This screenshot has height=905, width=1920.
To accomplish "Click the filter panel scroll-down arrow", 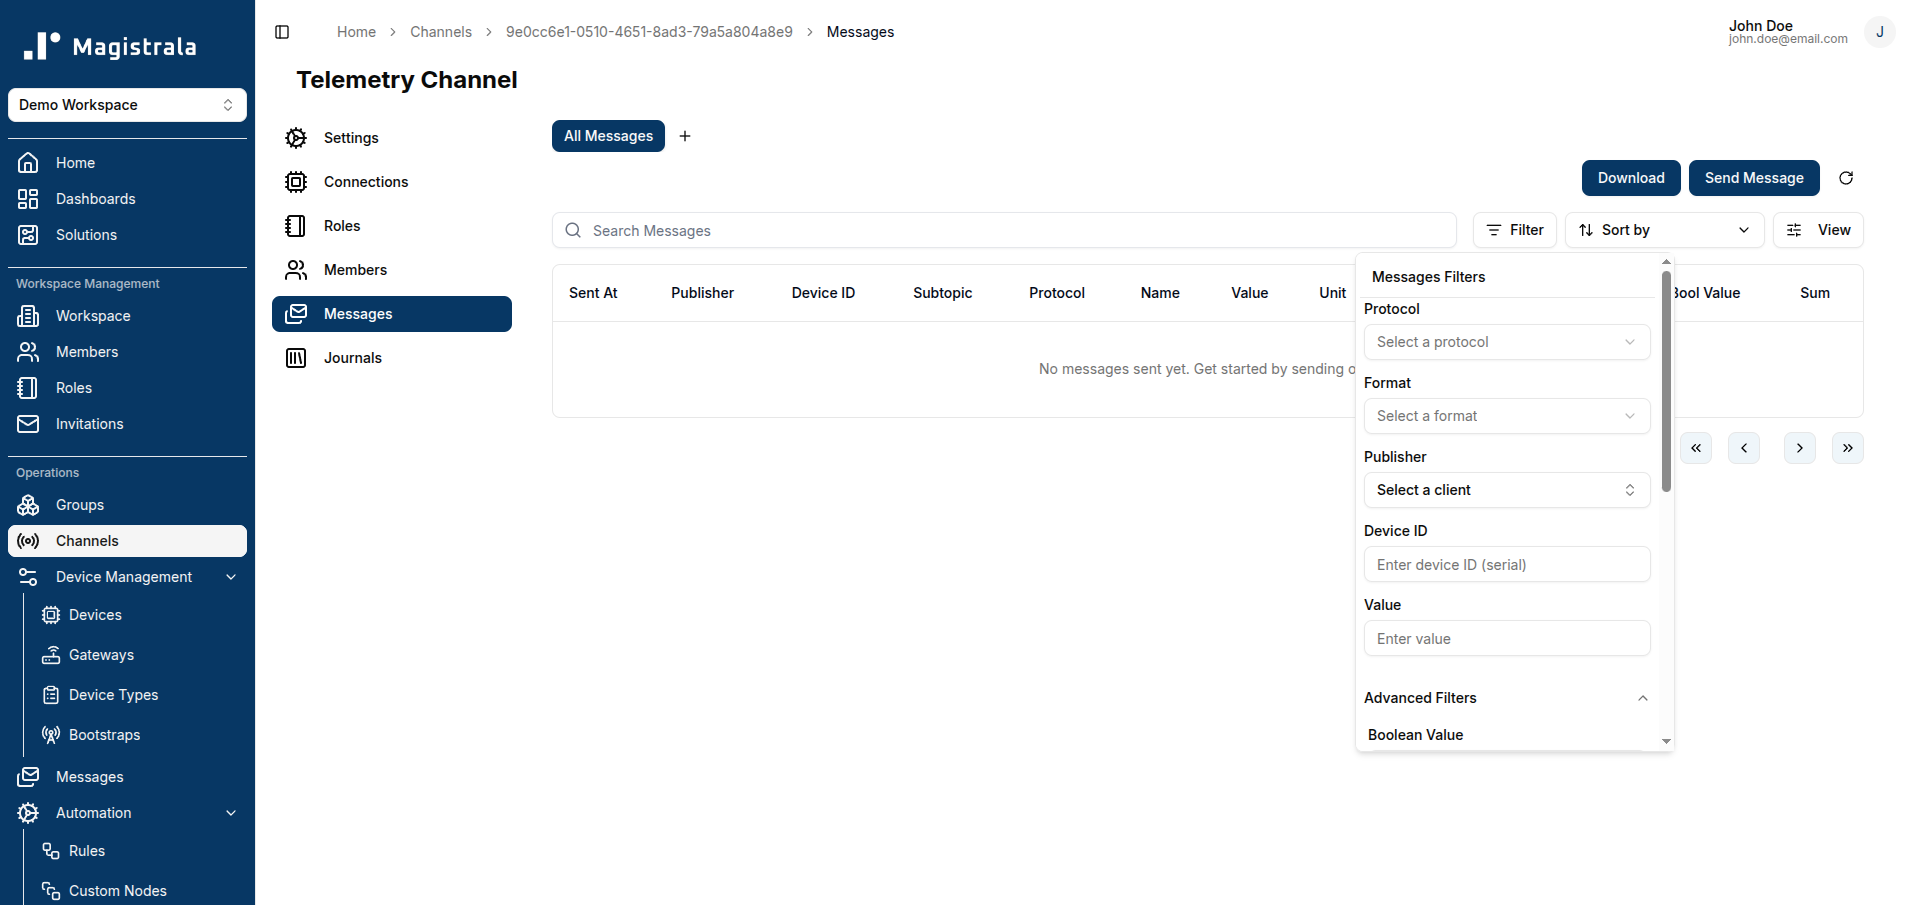I will 1666,741.
